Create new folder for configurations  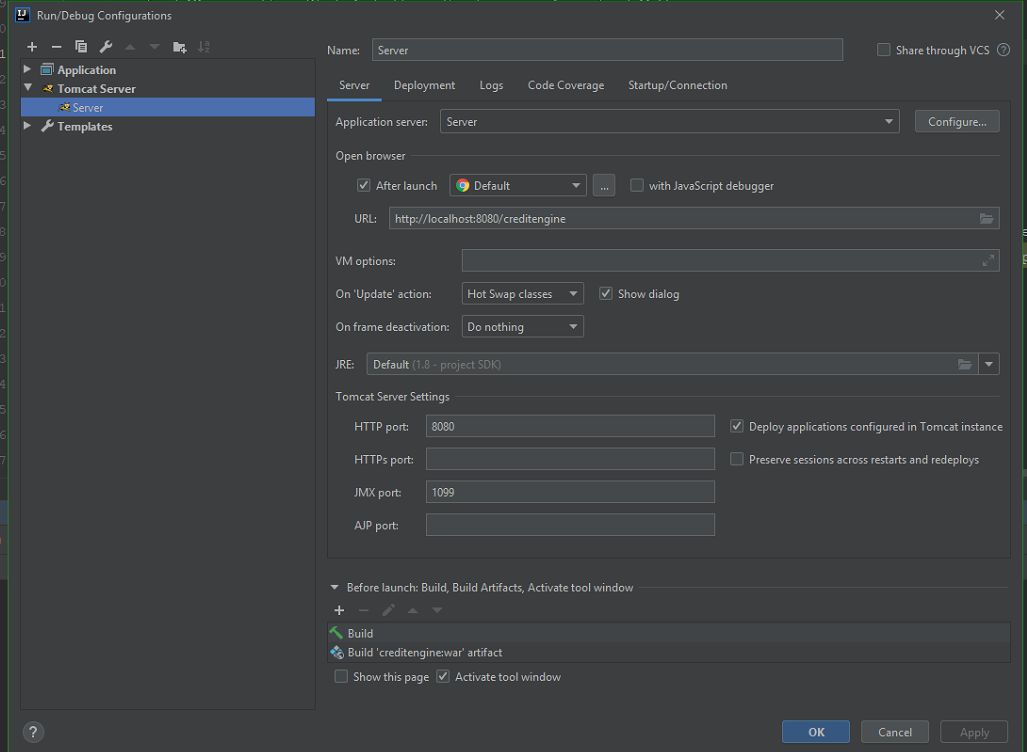179,47
